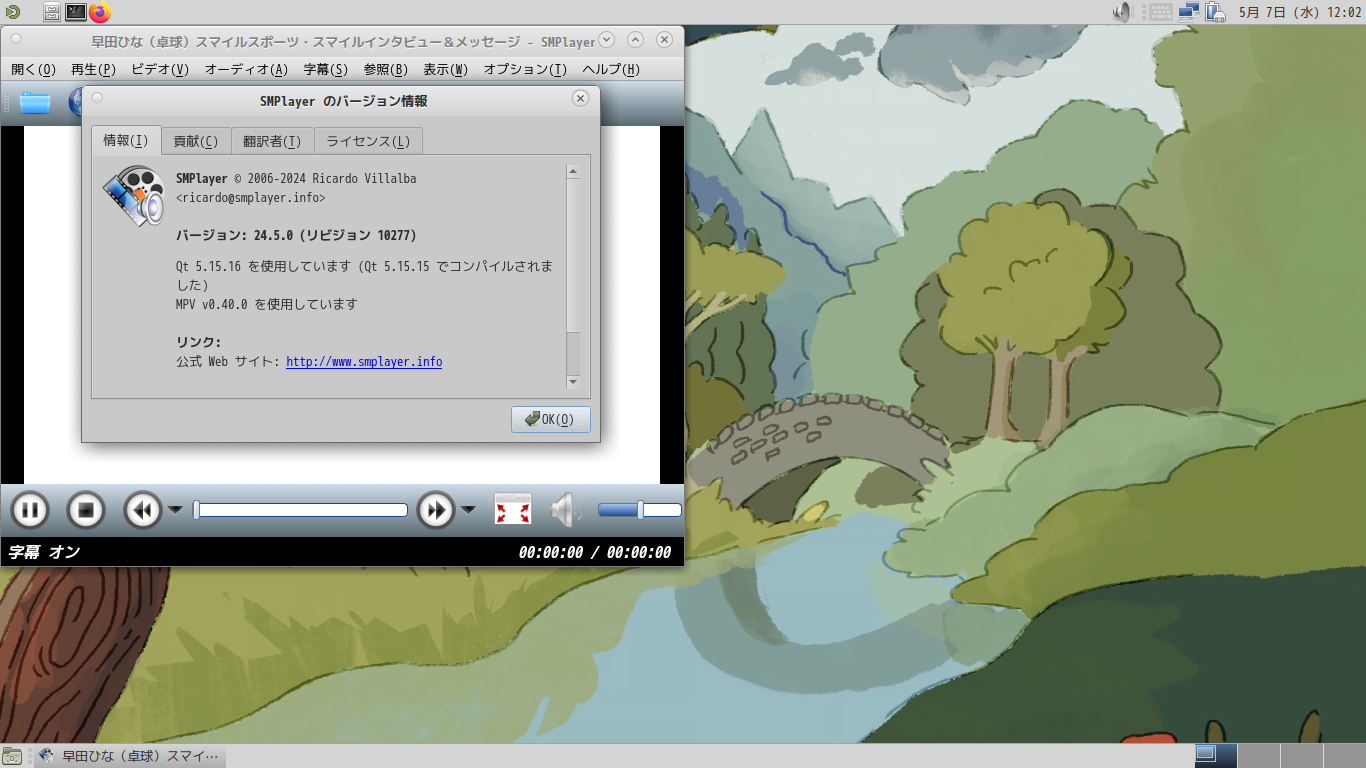The width and height of the screenshot is (1366, 768).
Task: Switch to the 貢献(C) tab
Action: 196,141
